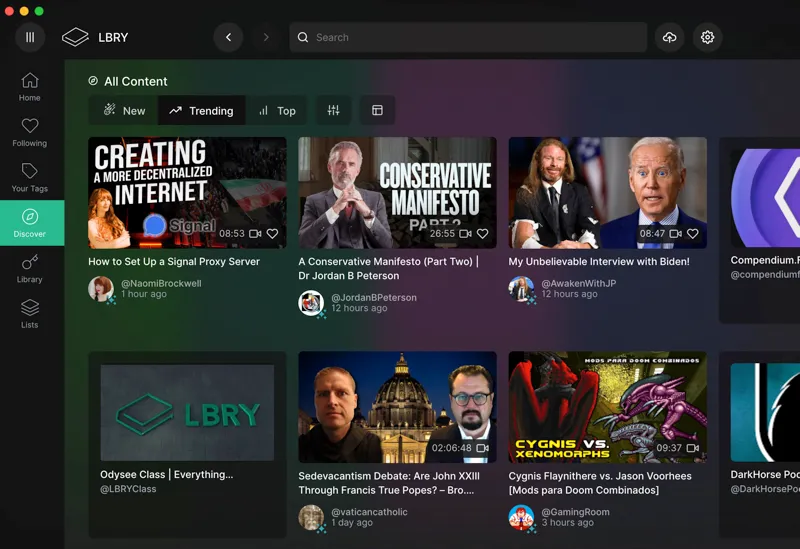This screenshot has width=800, height=549.
Task: Switch to the Trending tab
Action: (202, 111)
